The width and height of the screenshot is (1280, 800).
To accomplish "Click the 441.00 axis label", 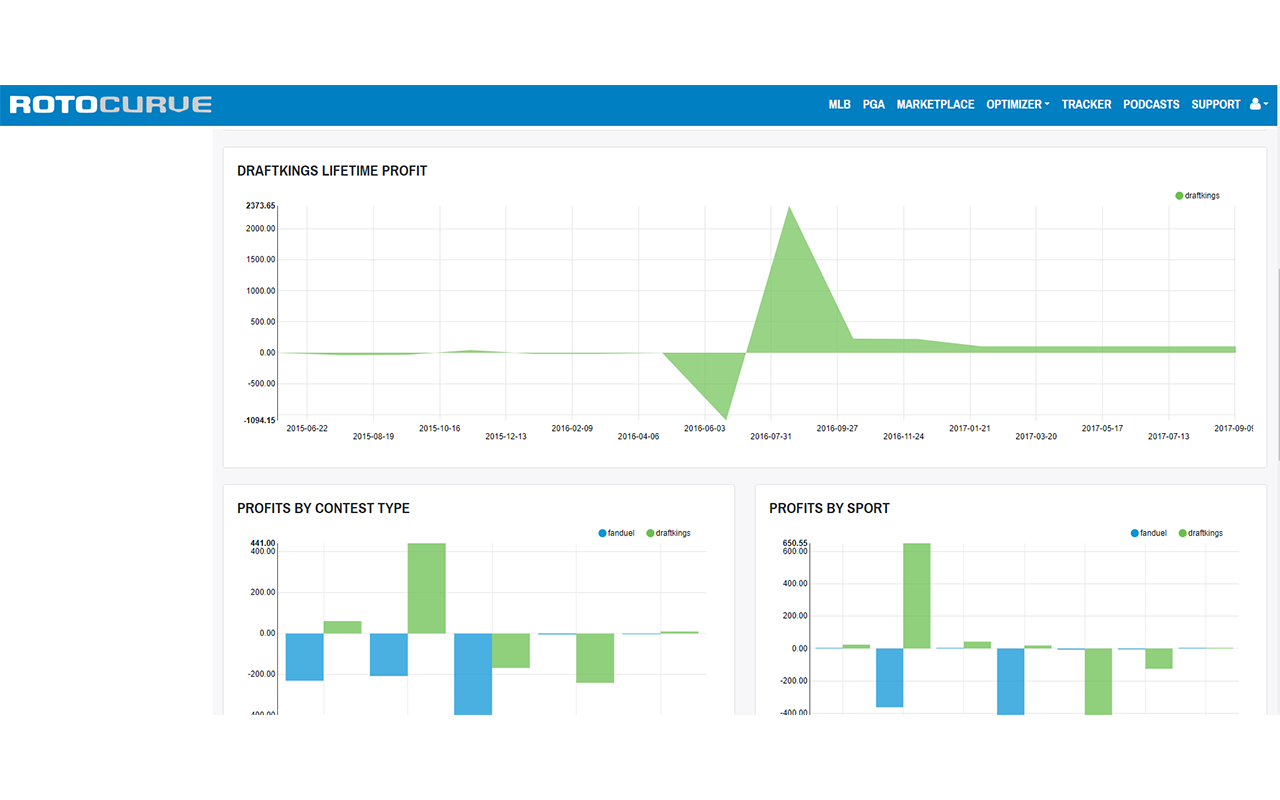I will (x=263, y=543).
